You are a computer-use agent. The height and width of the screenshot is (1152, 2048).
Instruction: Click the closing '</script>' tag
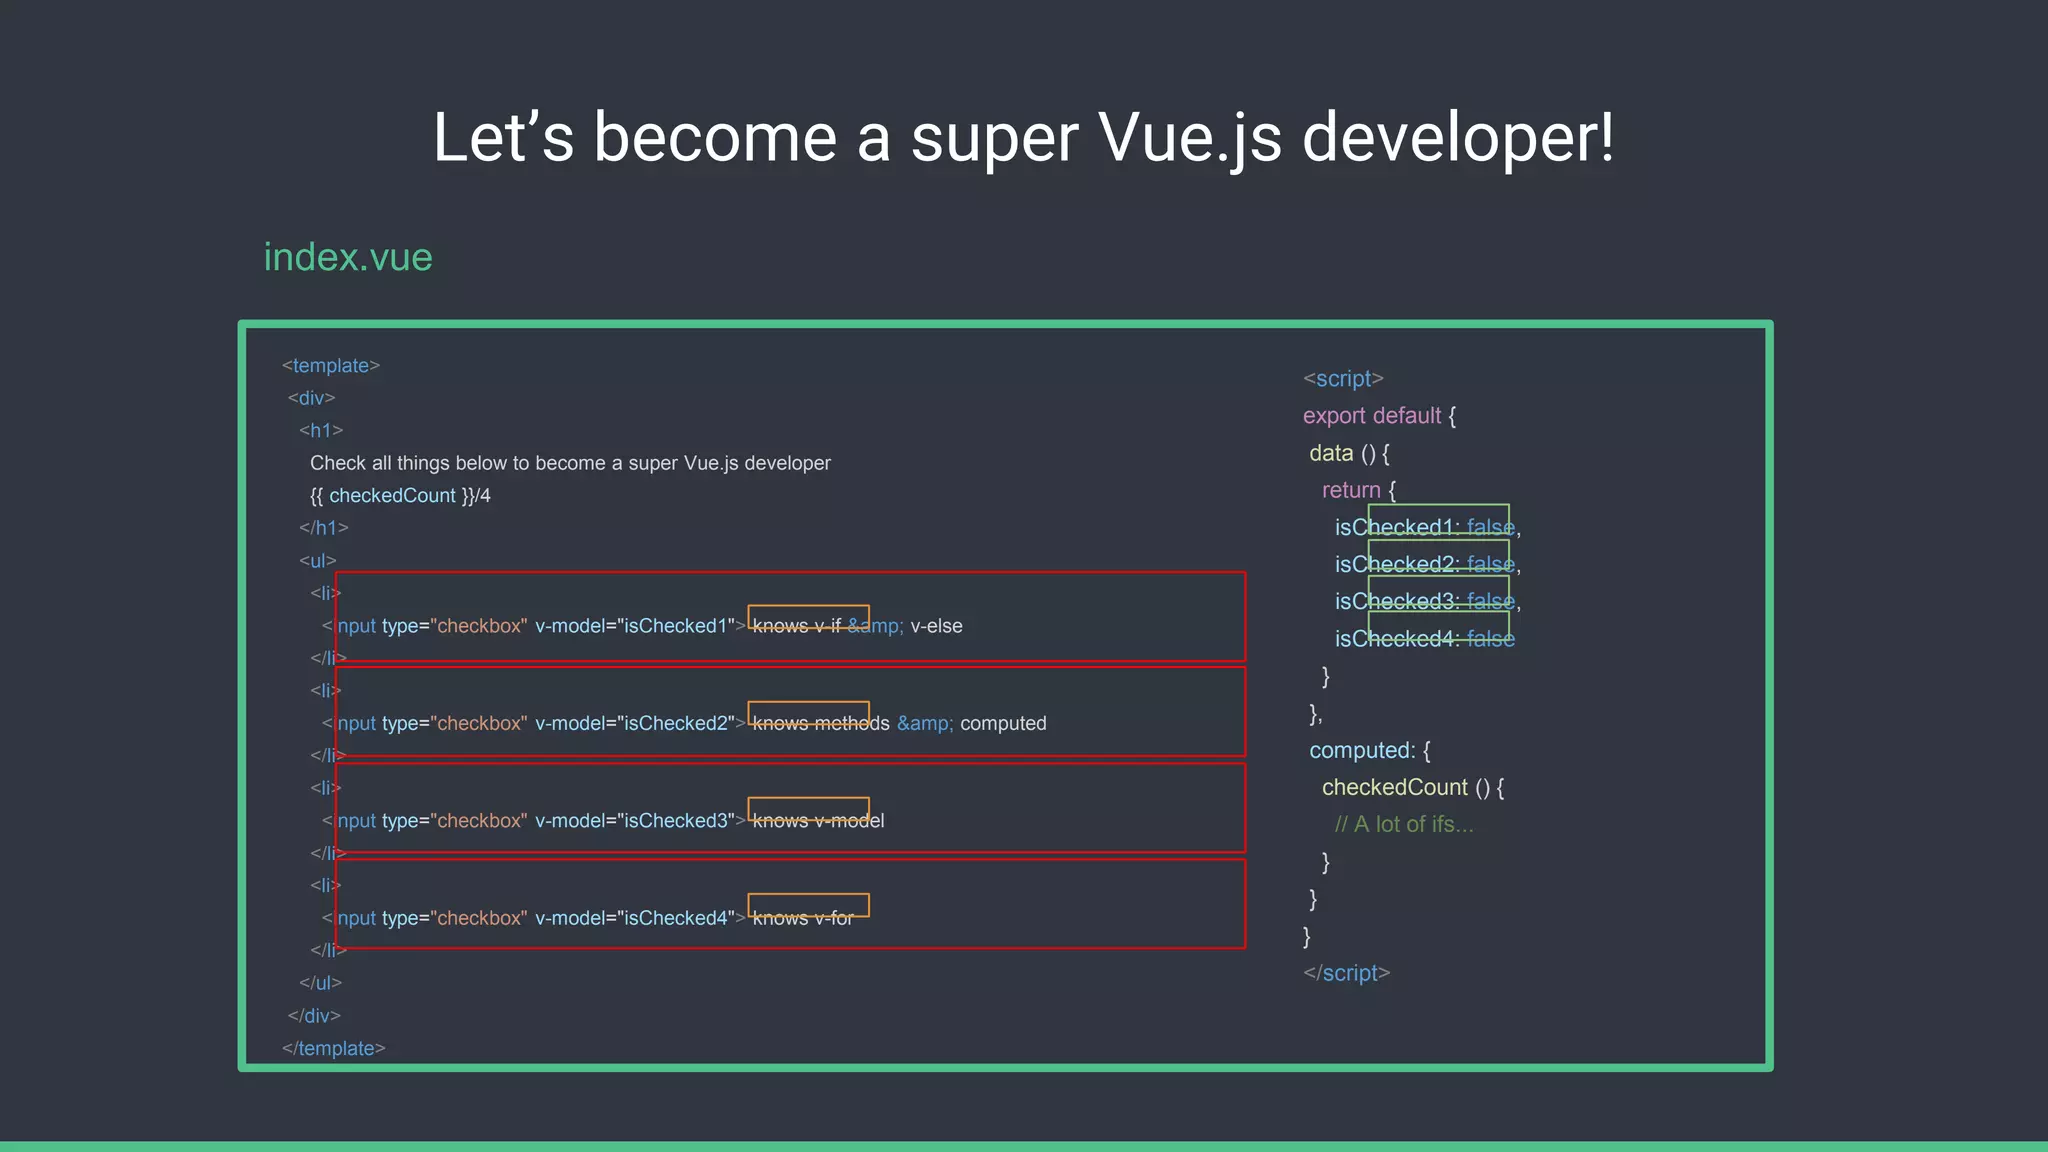click(1347, 973)
